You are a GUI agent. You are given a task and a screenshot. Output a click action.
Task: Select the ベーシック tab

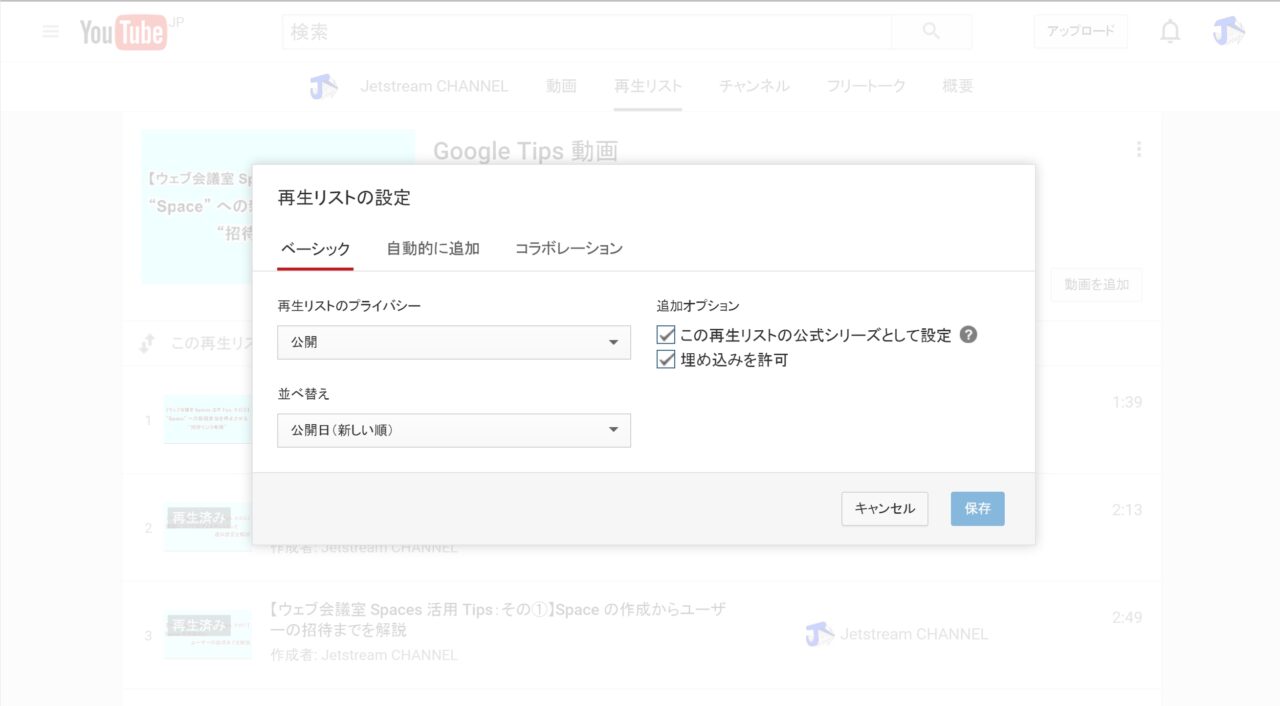[x=315, y=249]
